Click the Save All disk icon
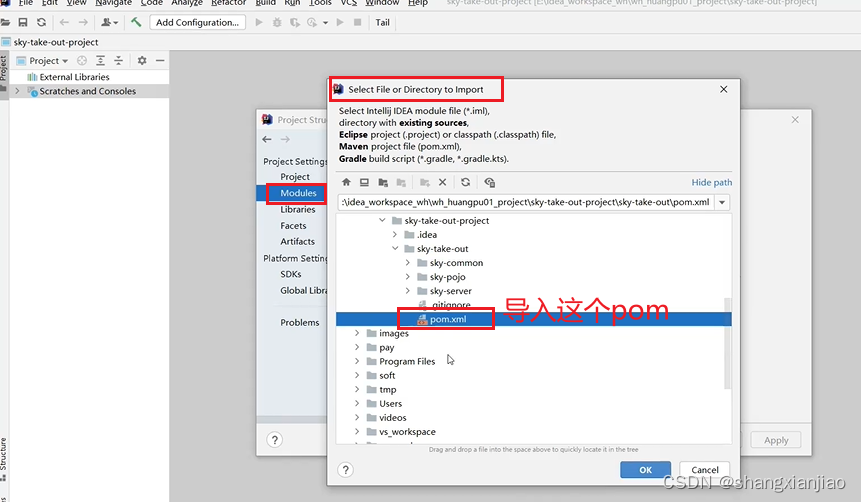This screenshot has height=502, width=861. click(x=23, y=23)
